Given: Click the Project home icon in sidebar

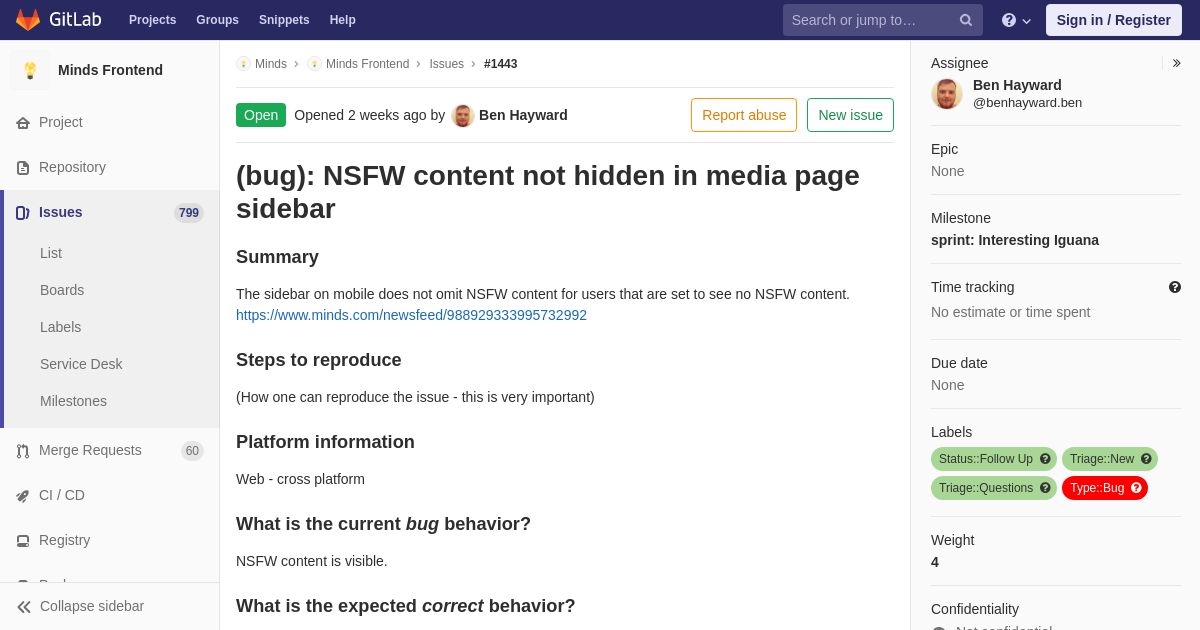Looking at the screenshot, I should point(23,123).
